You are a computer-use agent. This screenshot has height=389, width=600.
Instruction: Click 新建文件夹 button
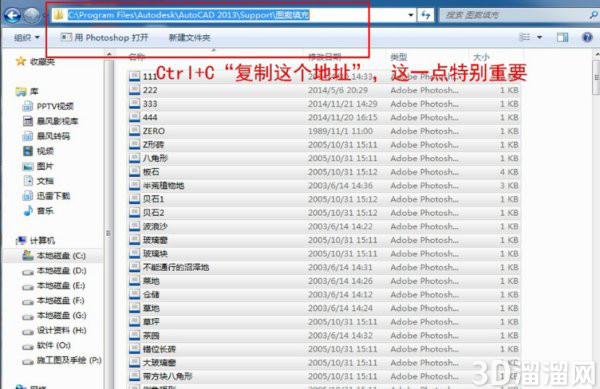pyautogui.click(x=189, y=37)
